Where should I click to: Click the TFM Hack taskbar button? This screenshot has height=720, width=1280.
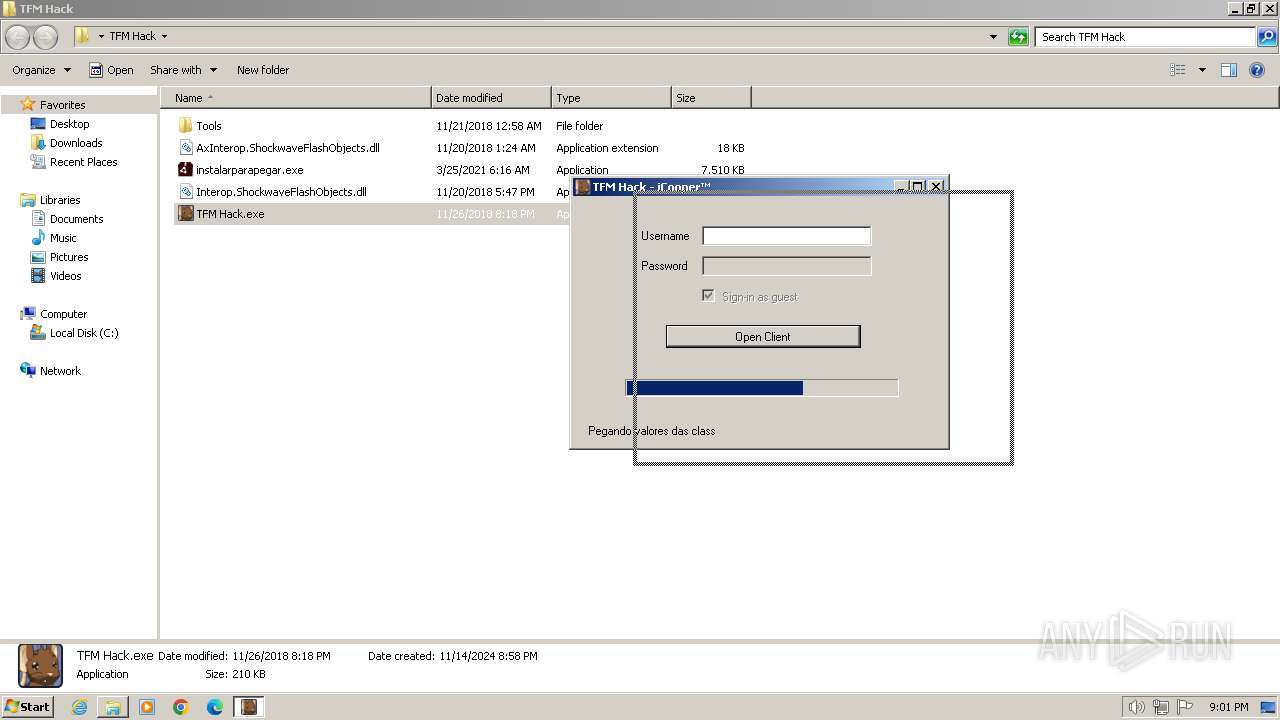pos(249,707)
